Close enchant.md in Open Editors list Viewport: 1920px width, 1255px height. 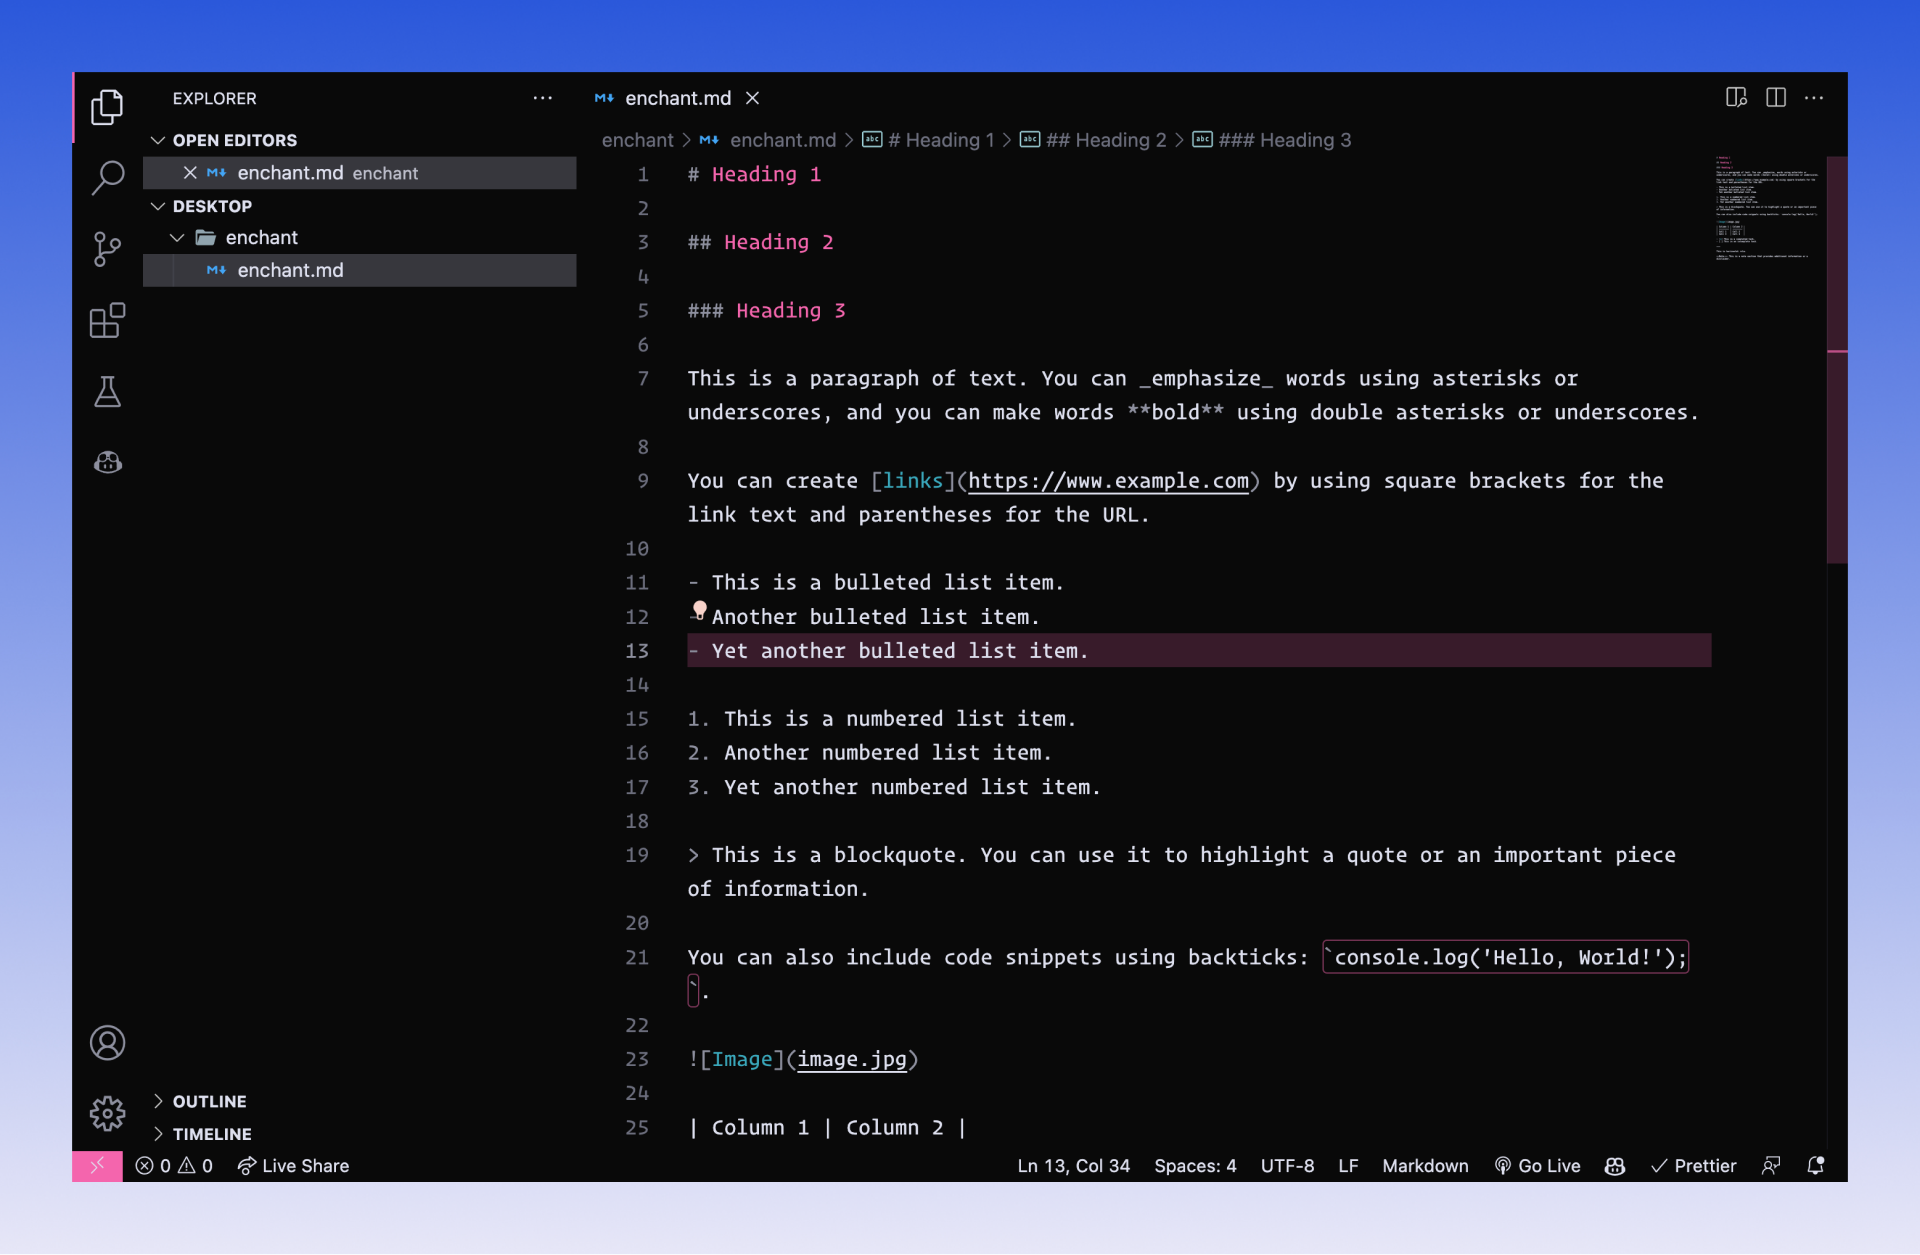(190, 173)
